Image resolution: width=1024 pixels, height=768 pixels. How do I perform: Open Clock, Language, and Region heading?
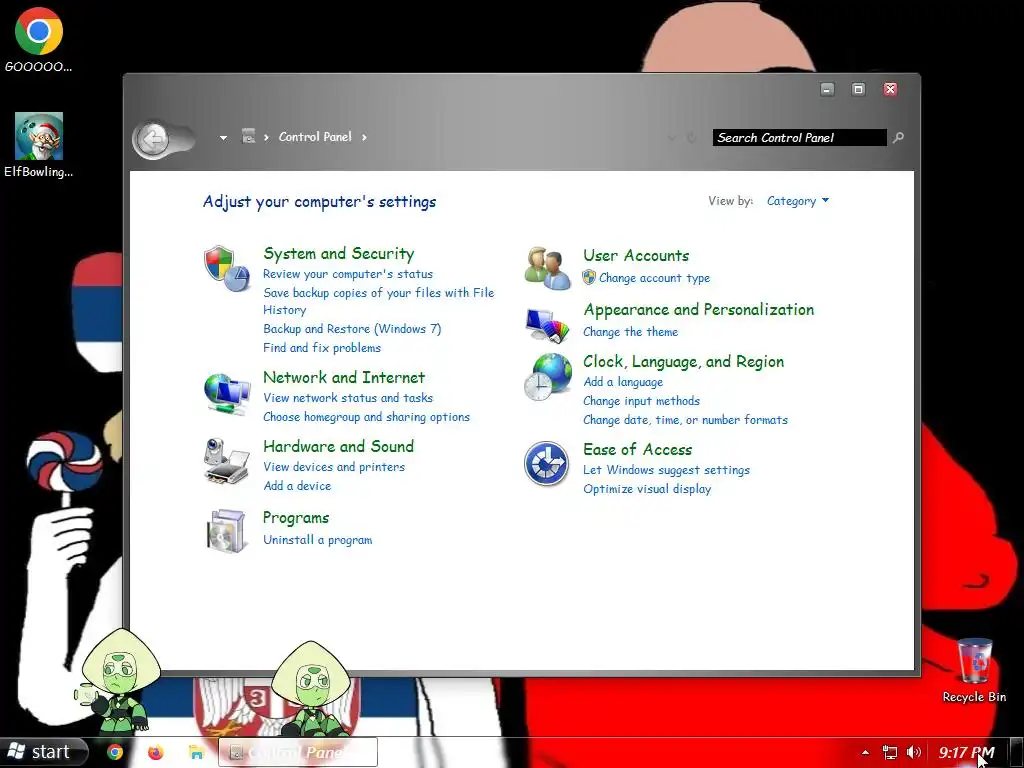(x=683, y=361)
